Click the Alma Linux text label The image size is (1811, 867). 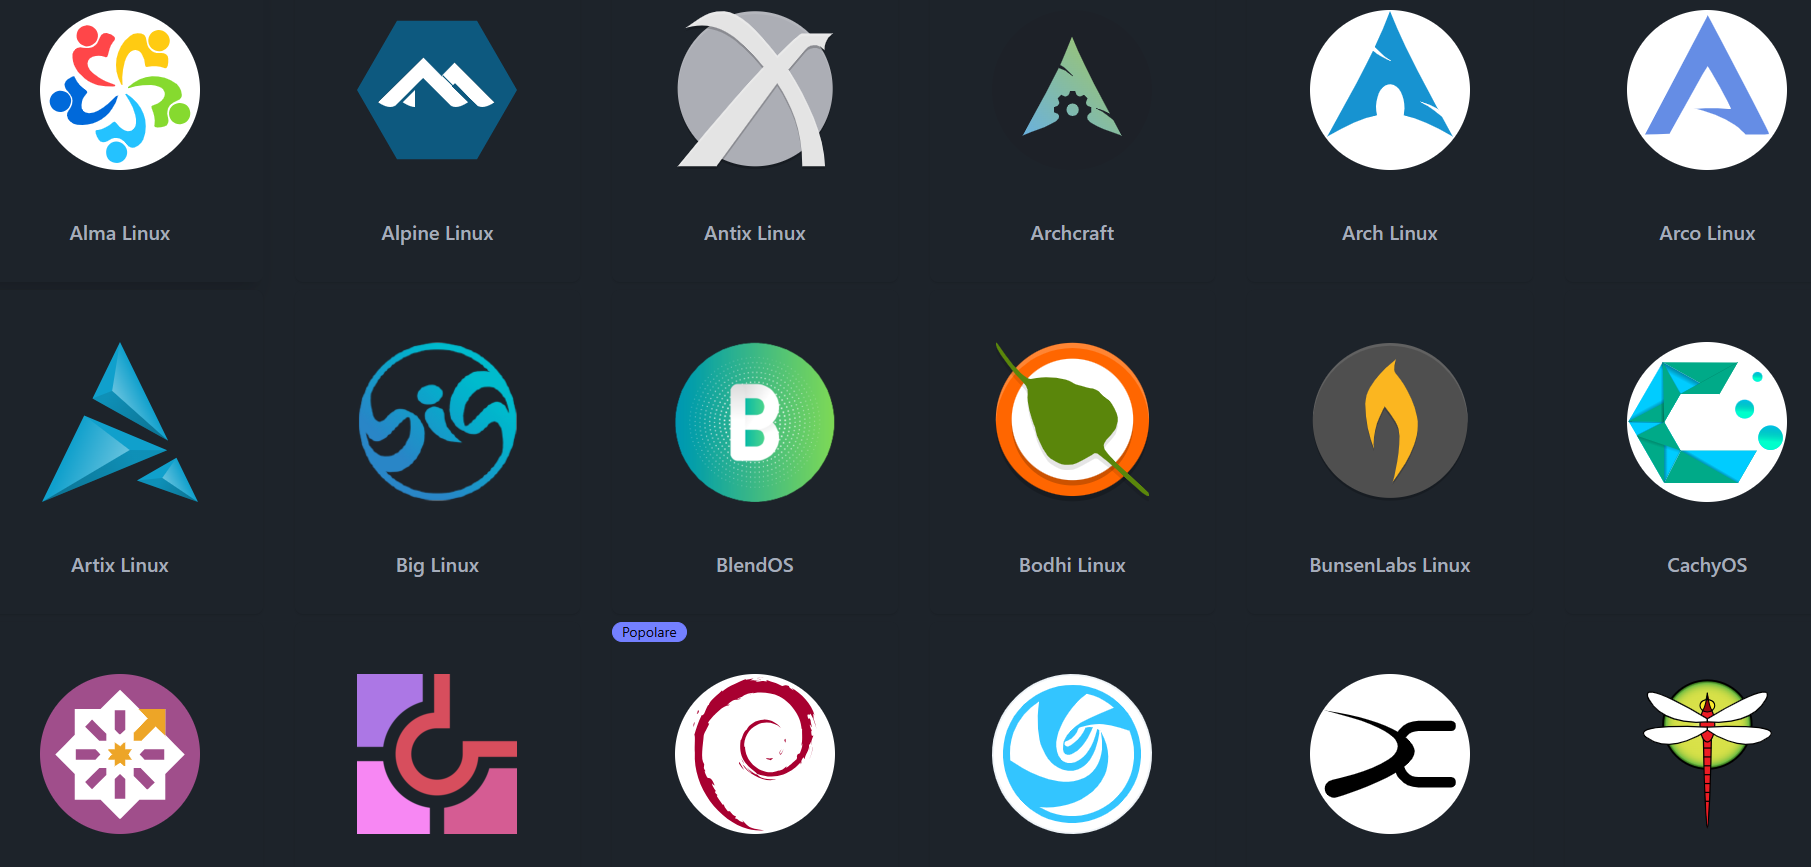[x=120, y=233]
